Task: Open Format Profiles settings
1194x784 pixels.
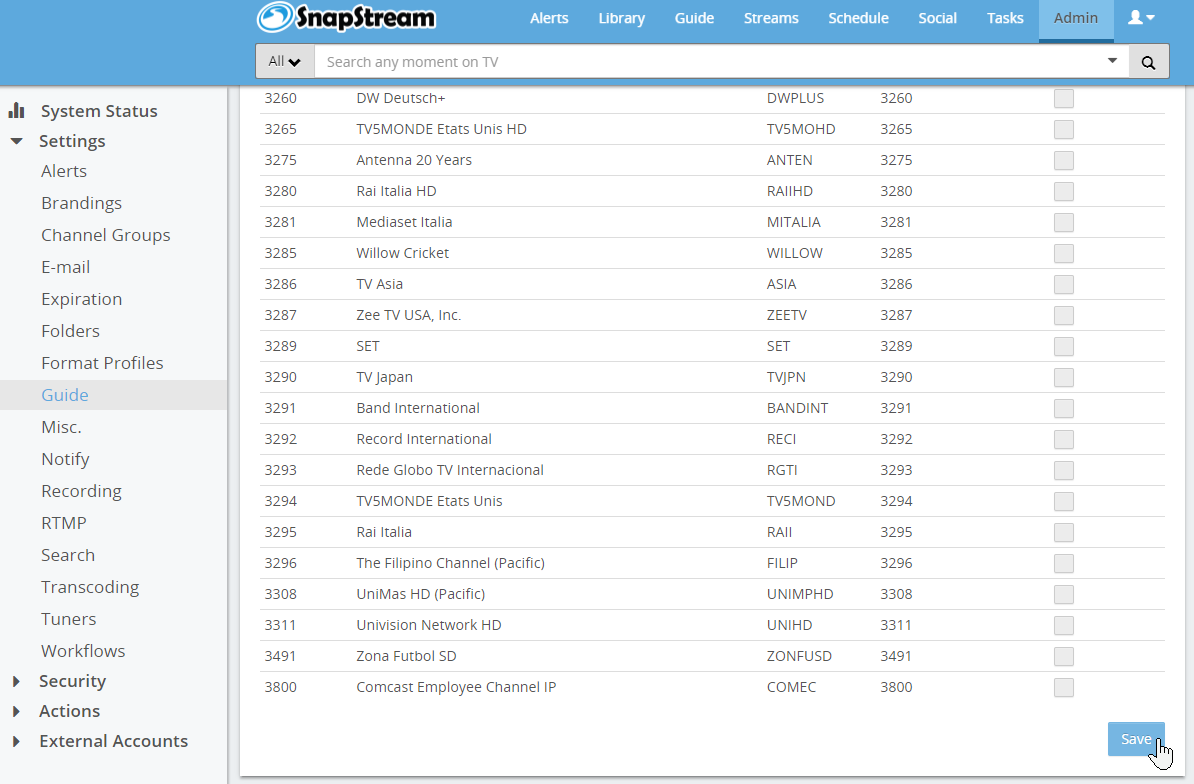Action: (102, 363)
